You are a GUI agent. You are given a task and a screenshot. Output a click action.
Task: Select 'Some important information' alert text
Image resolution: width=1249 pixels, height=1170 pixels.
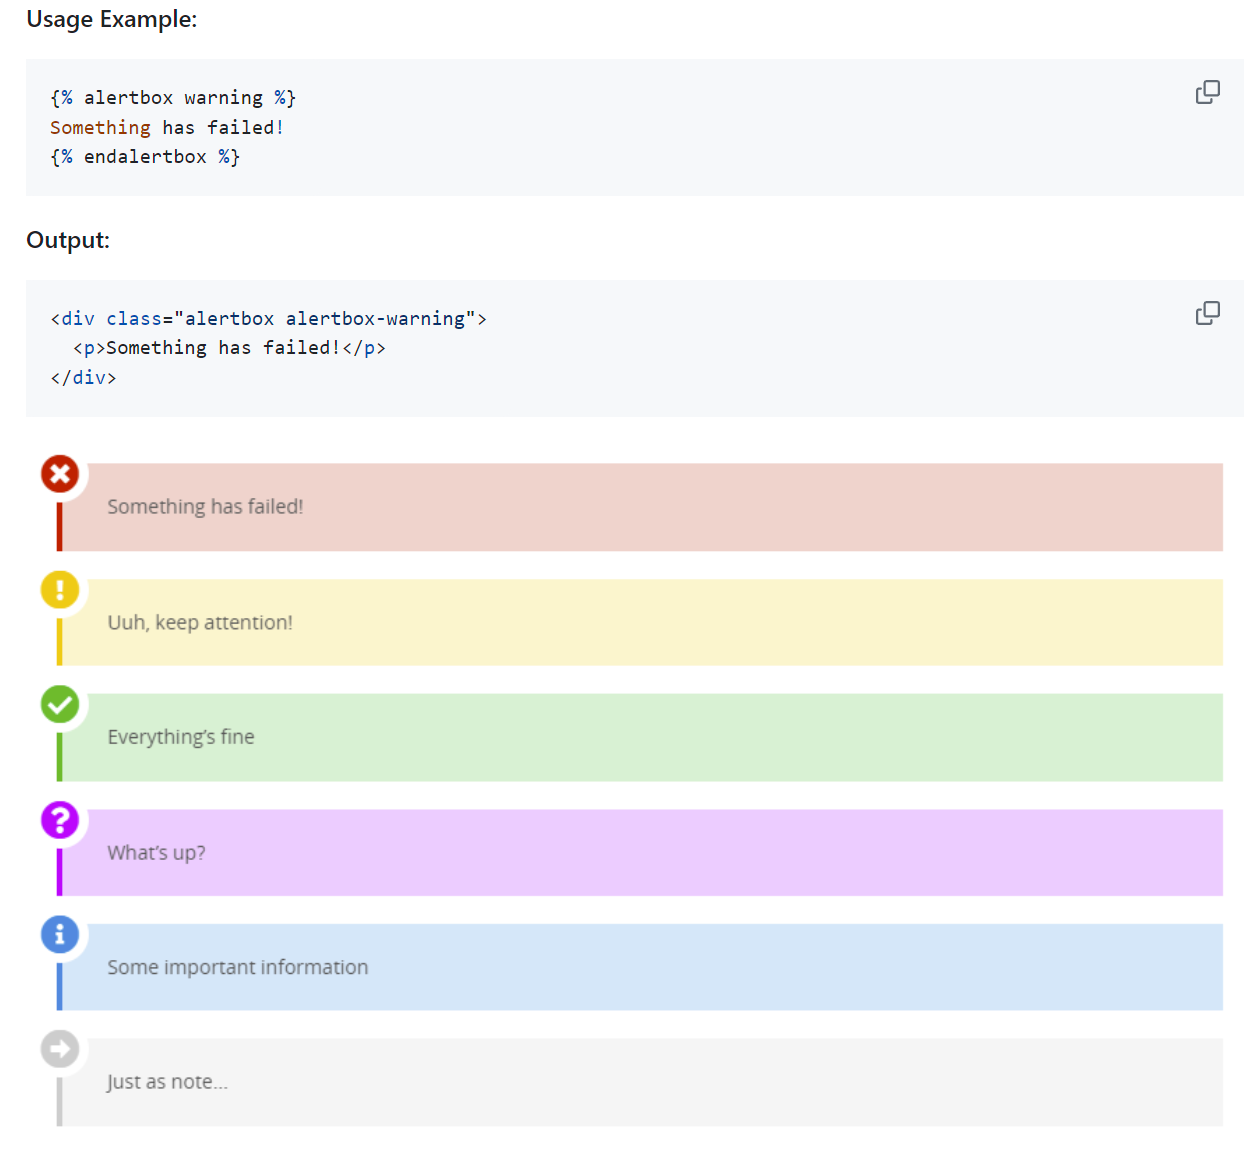point(238,967)
